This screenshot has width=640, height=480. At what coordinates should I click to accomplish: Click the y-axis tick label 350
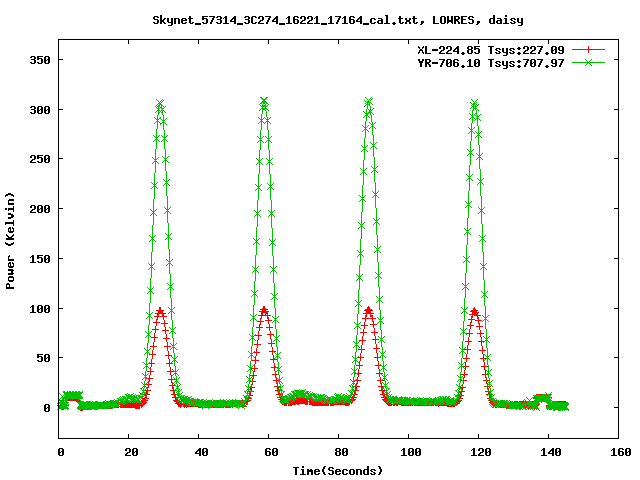pos(40,60)
